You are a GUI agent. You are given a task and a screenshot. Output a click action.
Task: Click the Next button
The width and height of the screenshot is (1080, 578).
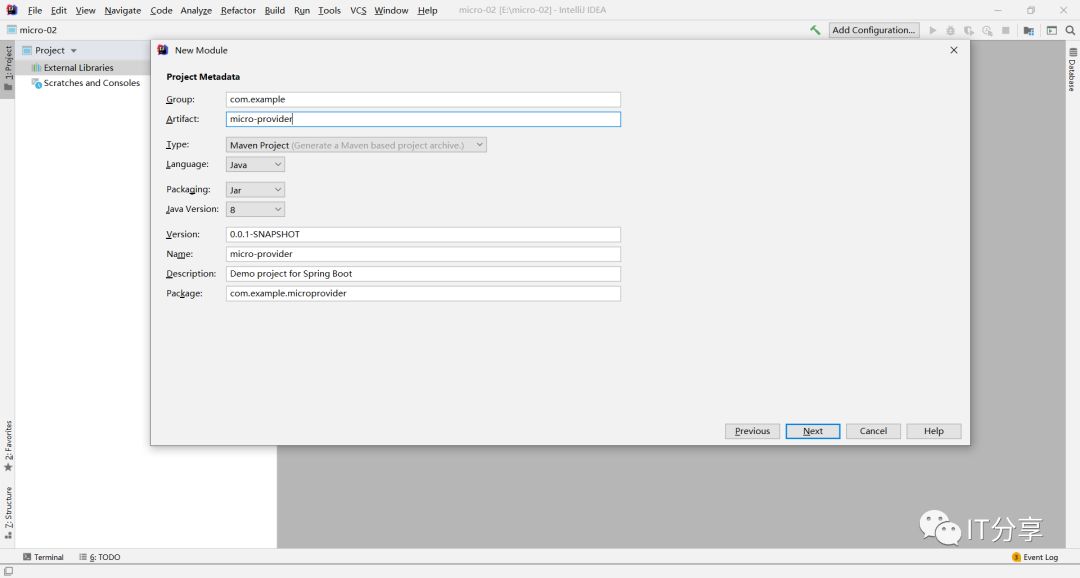pos(813,431)
